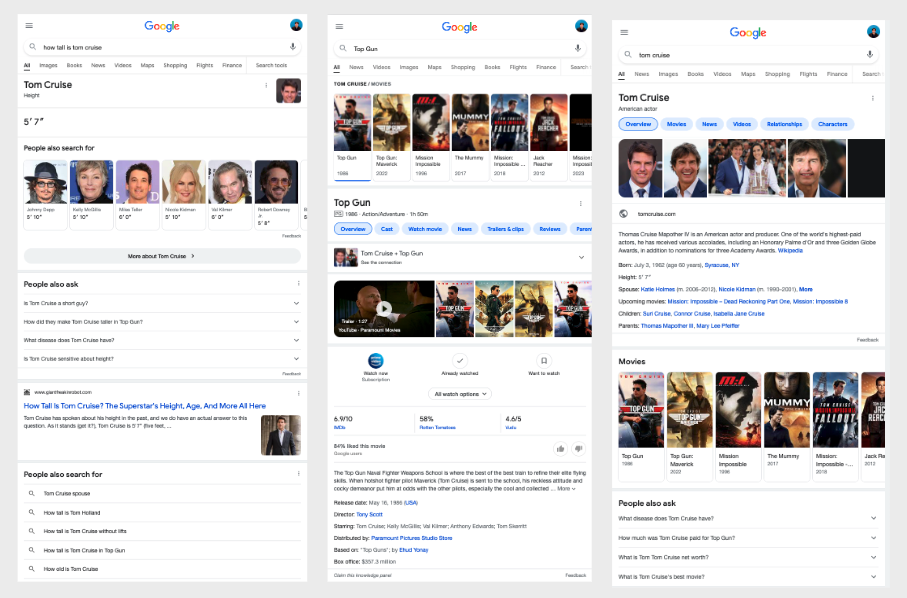Toggle Want to watch bookmark for Top Gun
The image size is (907, 598).
[544, 361]
